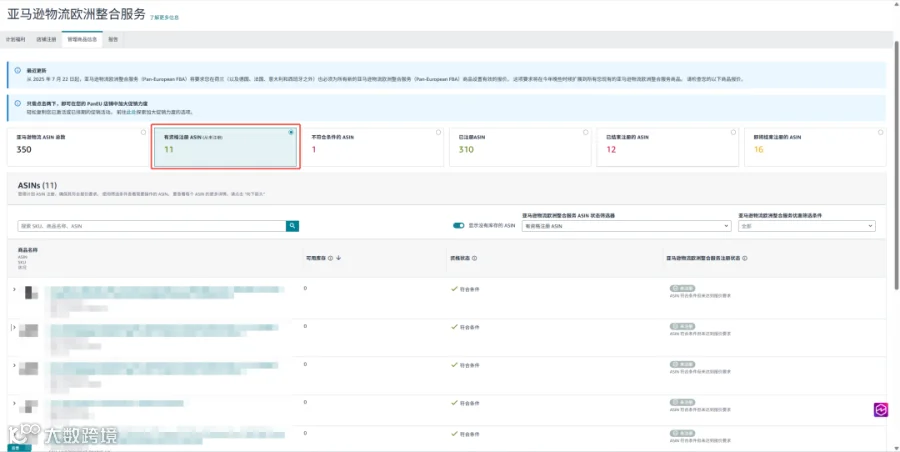
Task: Click info icon beside 注册状态 column header
Action: tap(744, 258)
